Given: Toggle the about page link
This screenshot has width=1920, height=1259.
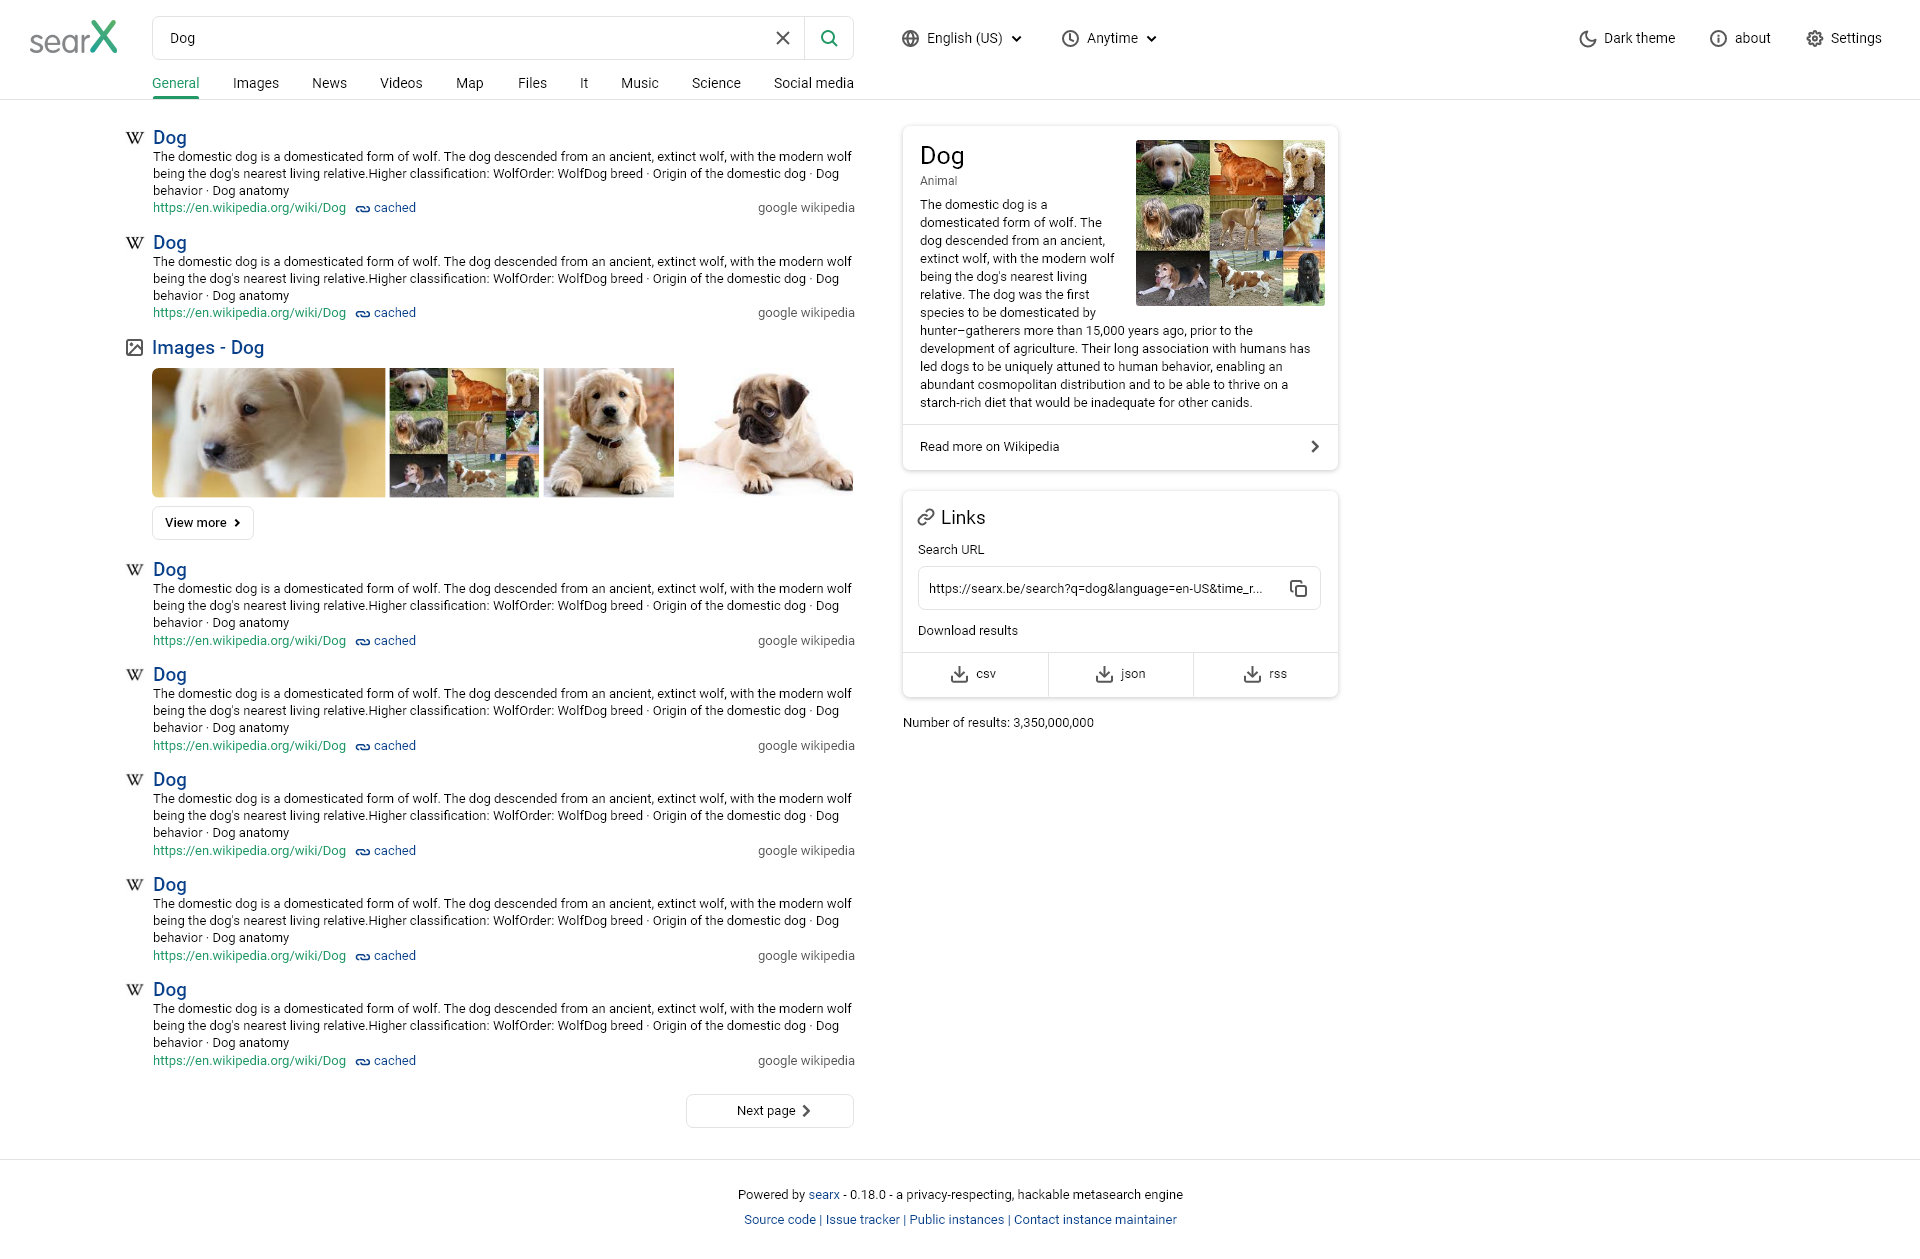Looking at the screenshot, I should pos(1740,38).
